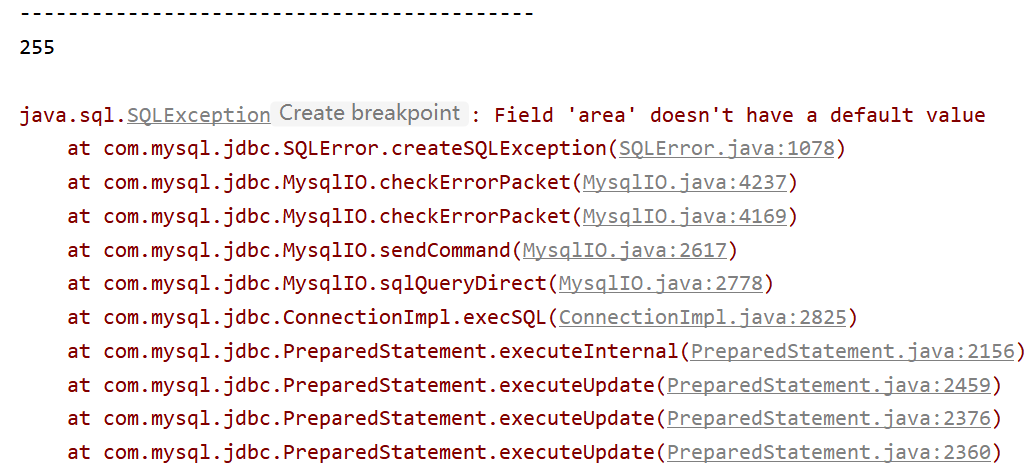Image resolution: width=1032 pixels, height=475 pixels.
Task: Jump to MysqlIO.java:4237 link
Action: [x=684, y=182]
